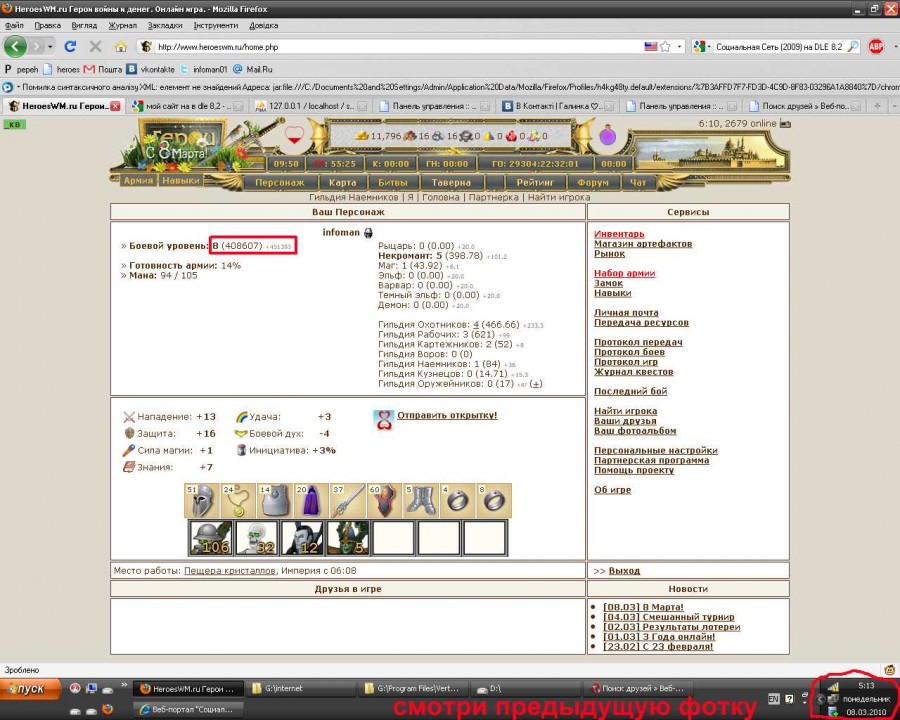Open the Форум game menu
The width and height of the screenshot is (900, 720).
pyautogui.click(x=593, y=183)
